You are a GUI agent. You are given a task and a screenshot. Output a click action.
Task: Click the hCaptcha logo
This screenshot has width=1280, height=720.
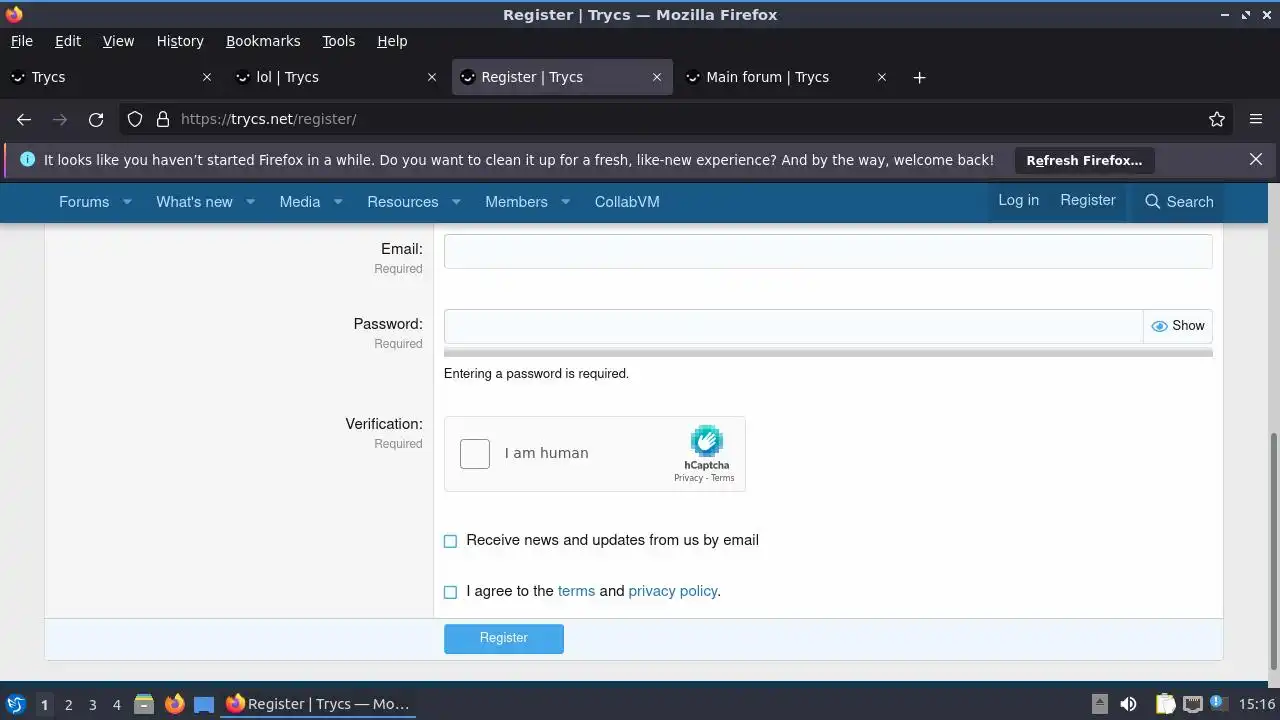(x=706, y=441)
